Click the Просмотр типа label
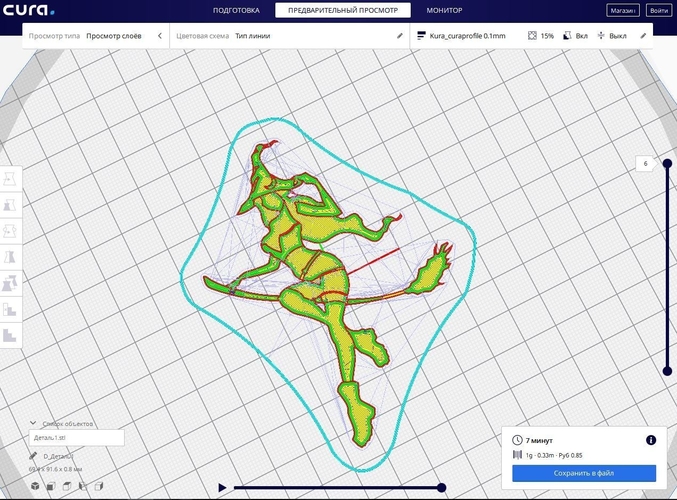 click(x=54, y=36)
